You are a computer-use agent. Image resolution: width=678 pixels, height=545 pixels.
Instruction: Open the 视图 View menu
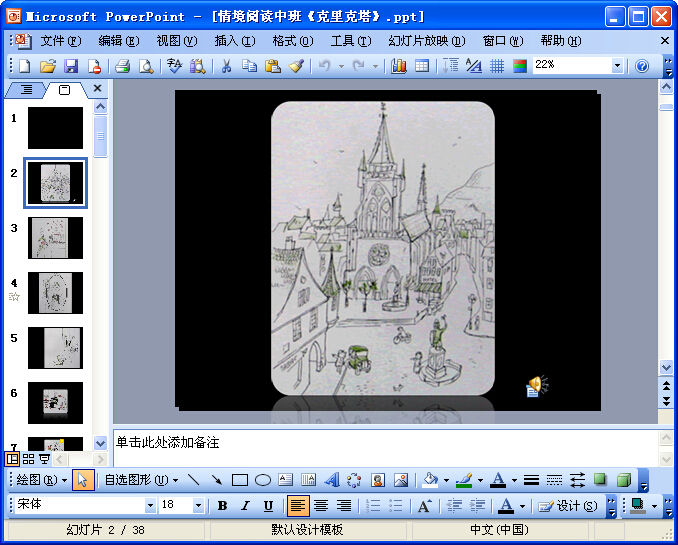click(176, 41)
